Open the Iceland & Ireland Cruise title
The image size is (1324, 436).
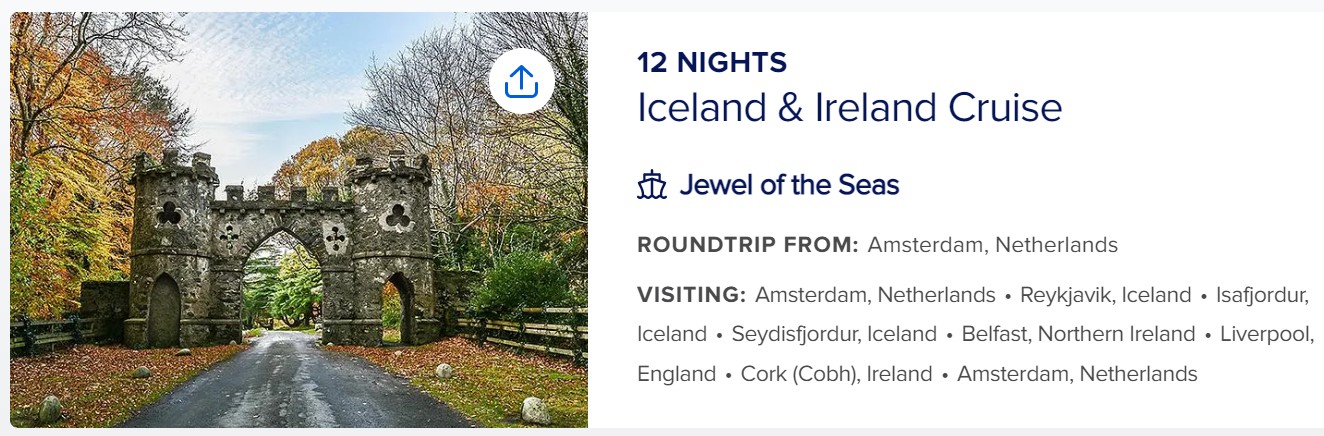[849, 108]
